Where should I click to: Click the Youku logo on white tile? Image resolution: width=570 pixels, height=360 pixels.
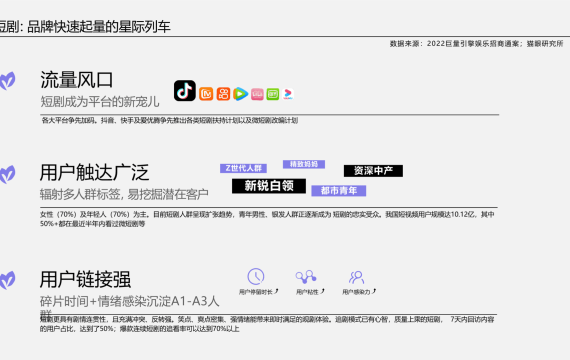(x=288, y=94)
